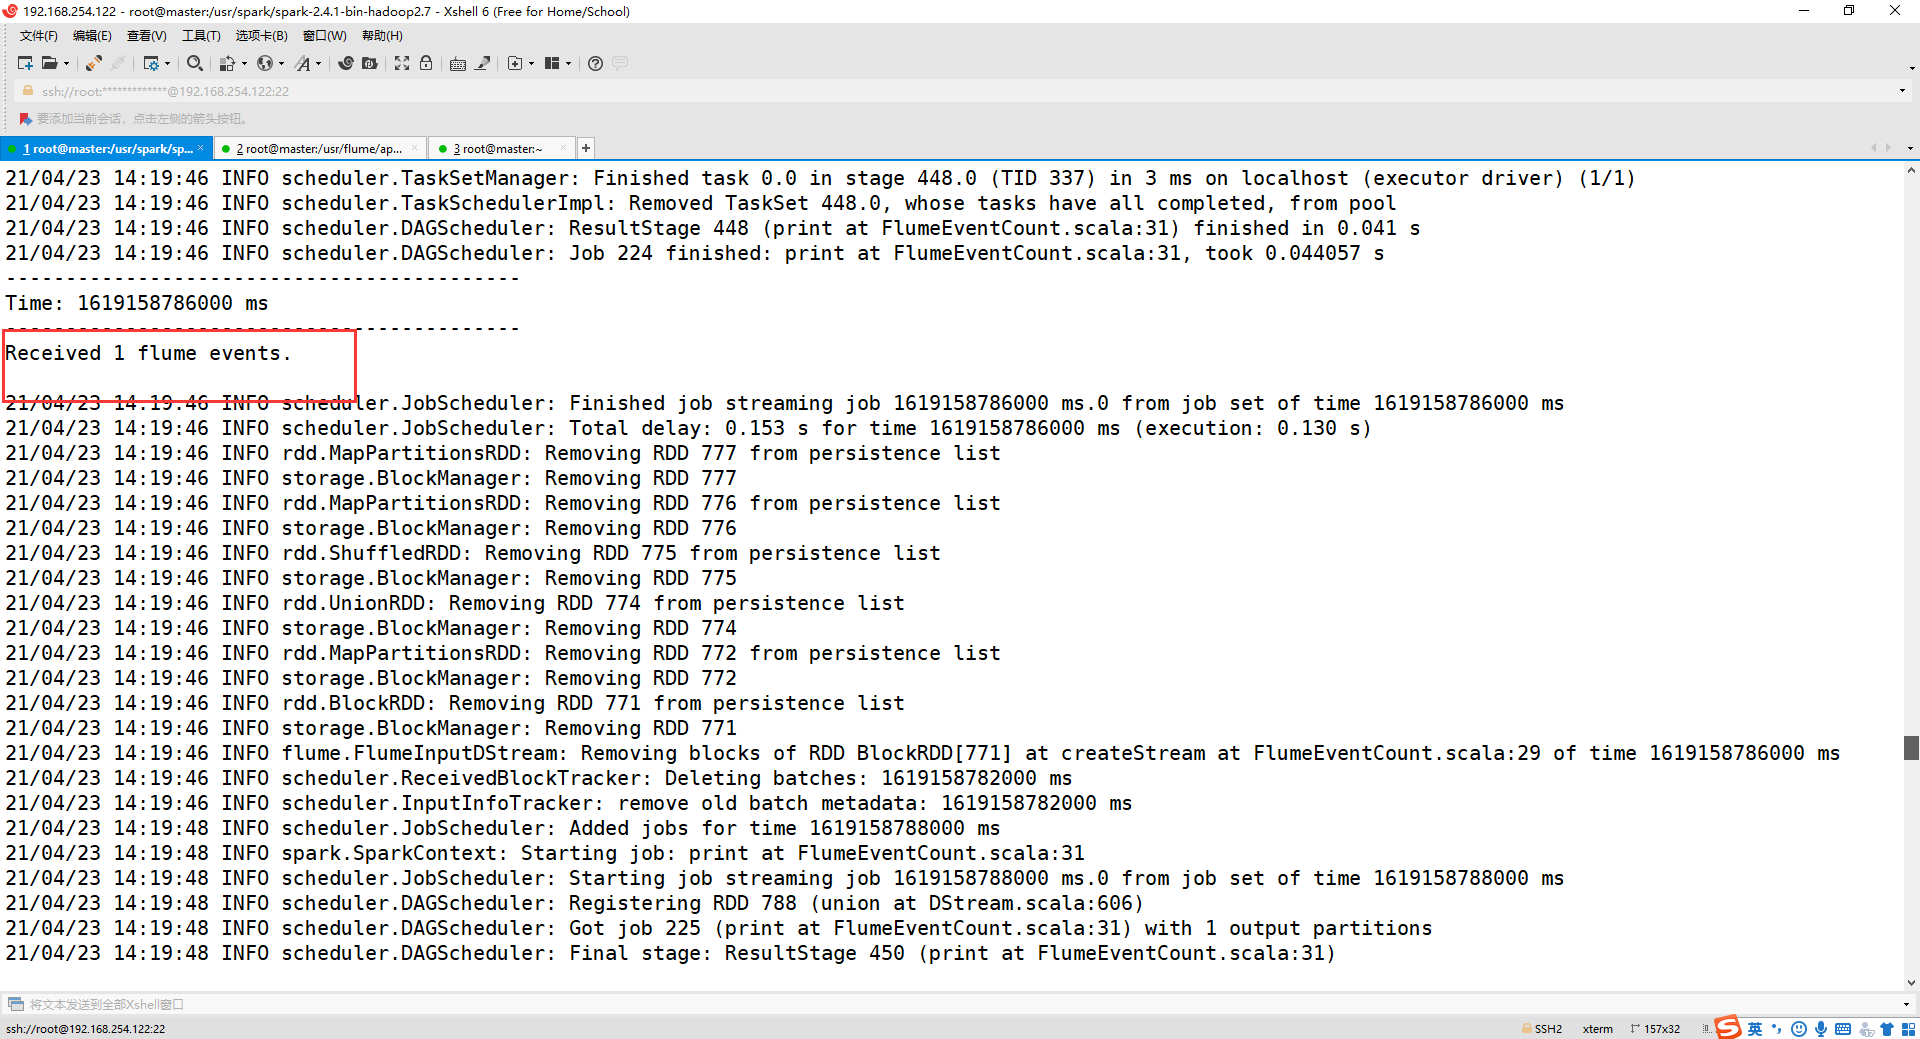Image resolution: width=1920 pixels, height=1039 pixels.
Task: Click the new file transfer icon
Action: [515, 63]
